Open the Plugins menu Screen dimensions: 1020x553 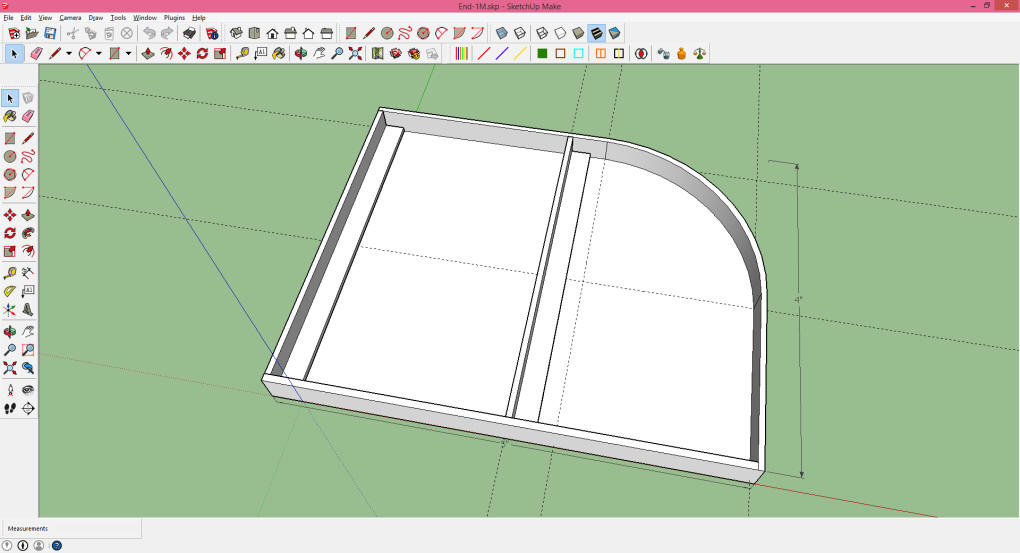point(174,18)
